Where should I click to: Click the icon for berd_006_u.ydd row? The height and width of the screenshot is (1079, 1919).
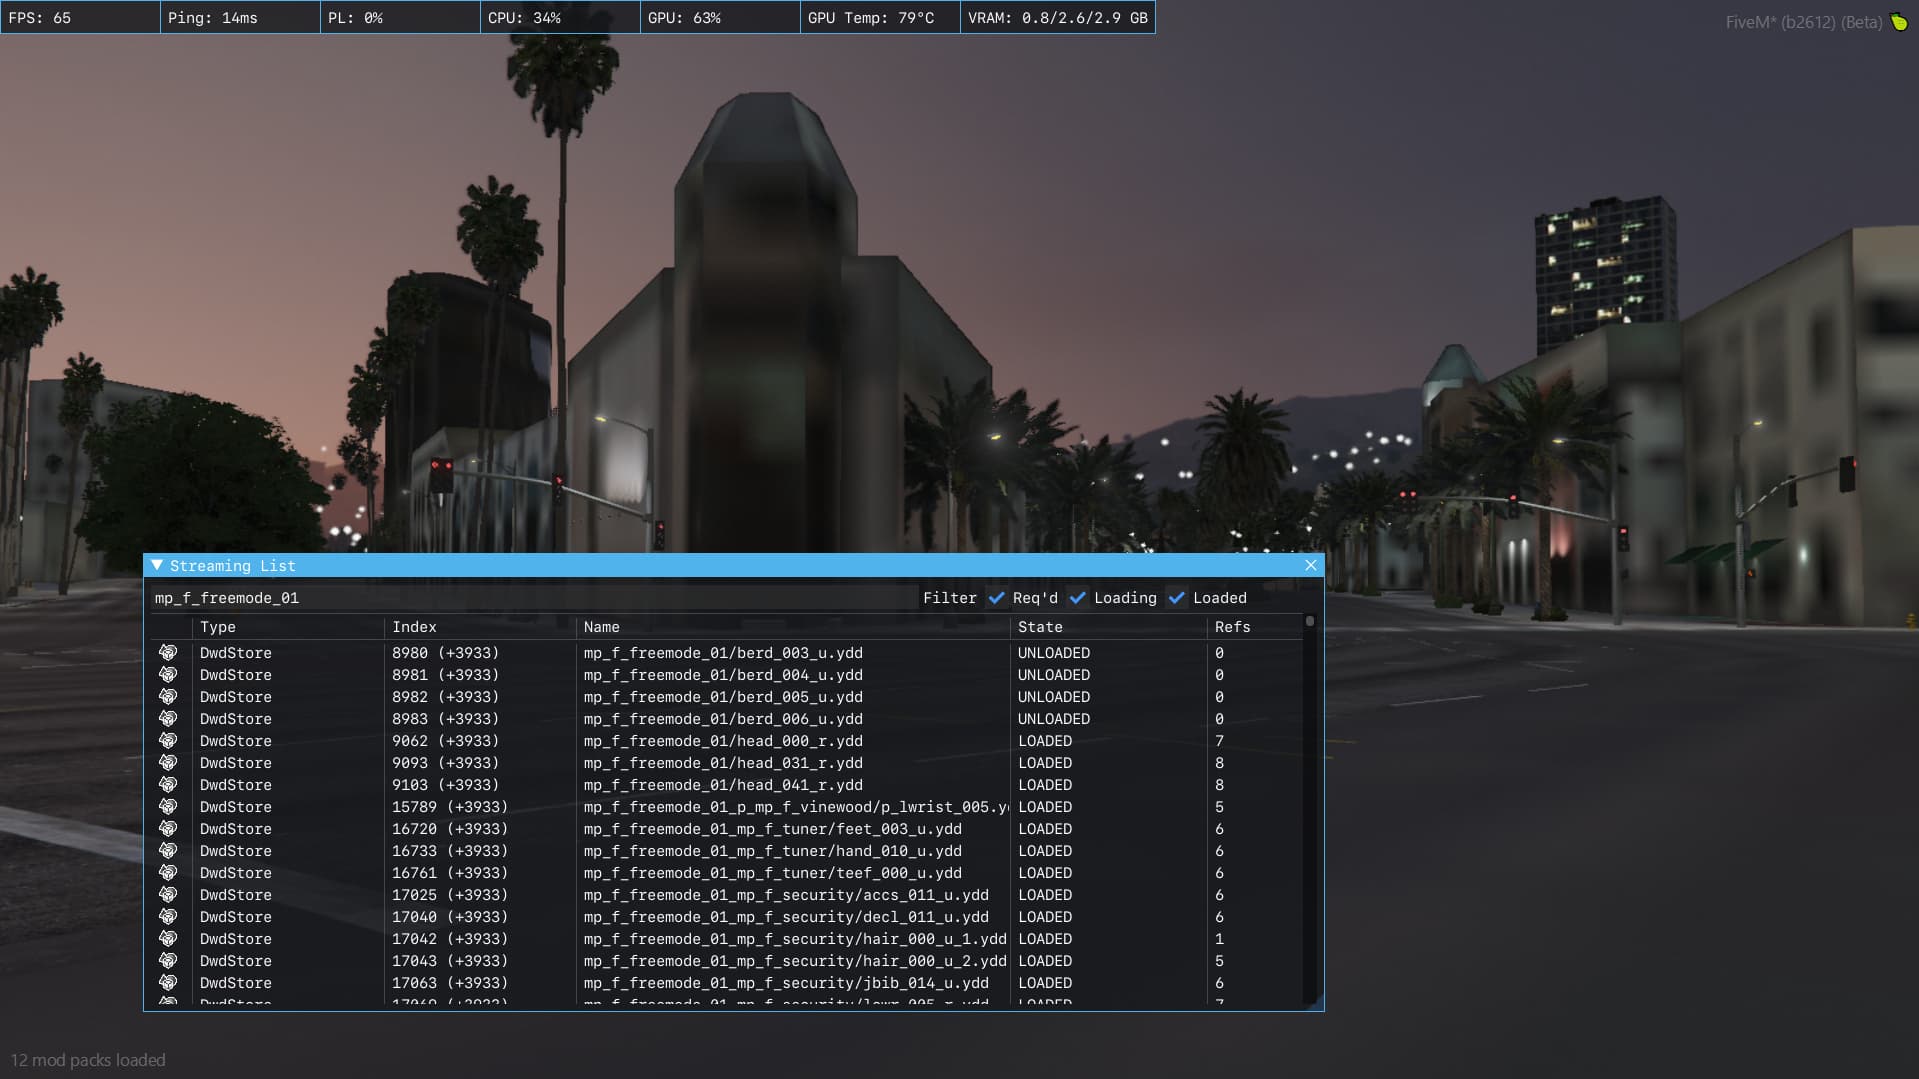click(168, 719)
